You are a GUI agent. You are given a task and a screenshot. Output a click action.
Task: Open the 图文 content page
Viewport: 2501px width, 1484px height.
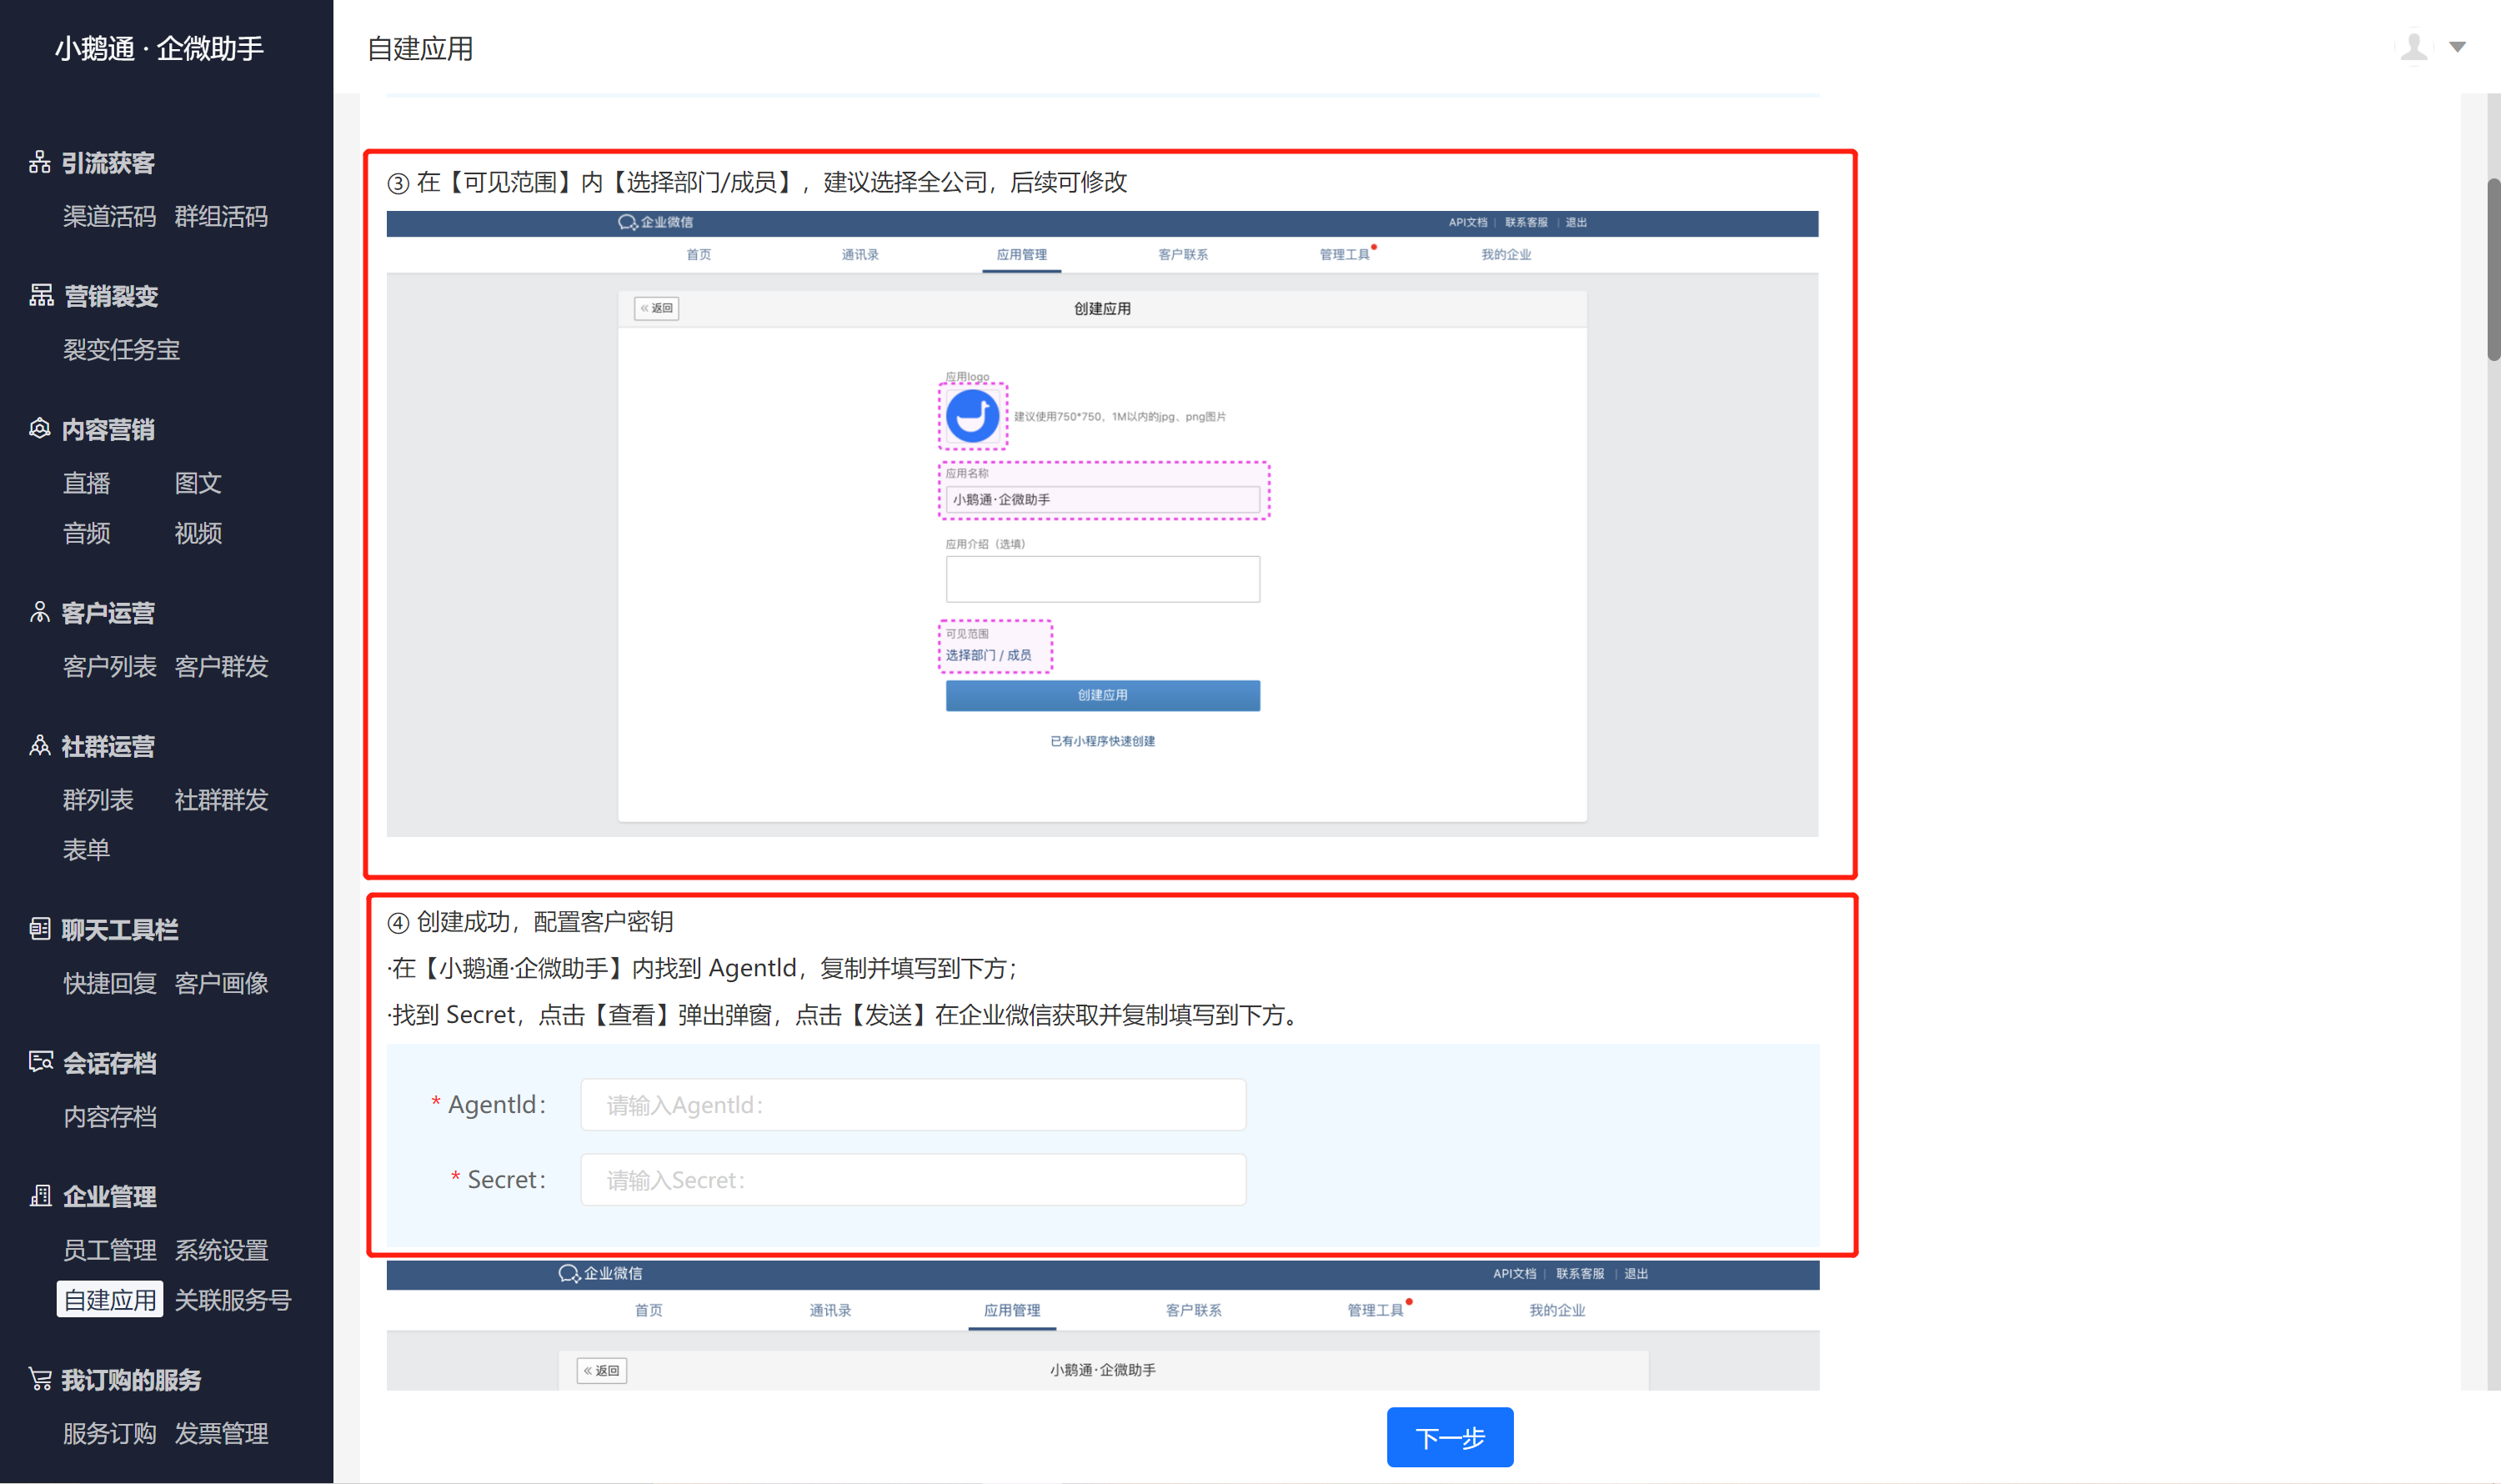point(198,483)
